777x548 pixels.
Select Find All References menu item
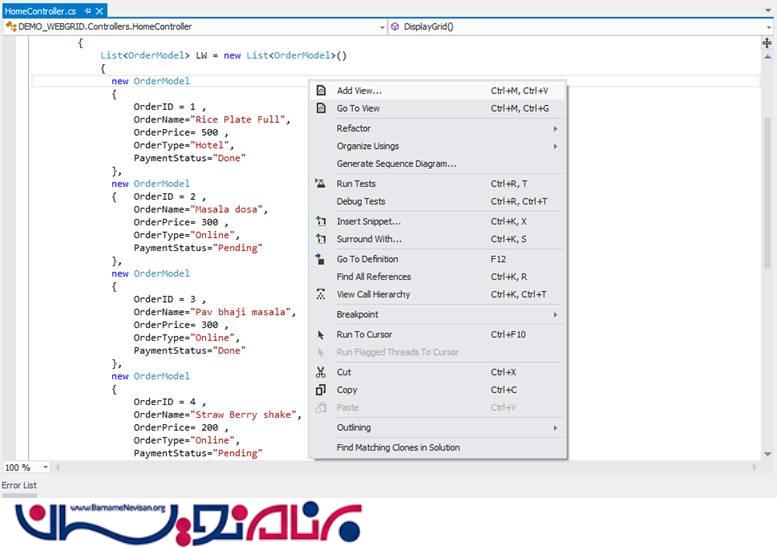pyautogui.click(x=373, y=277)
